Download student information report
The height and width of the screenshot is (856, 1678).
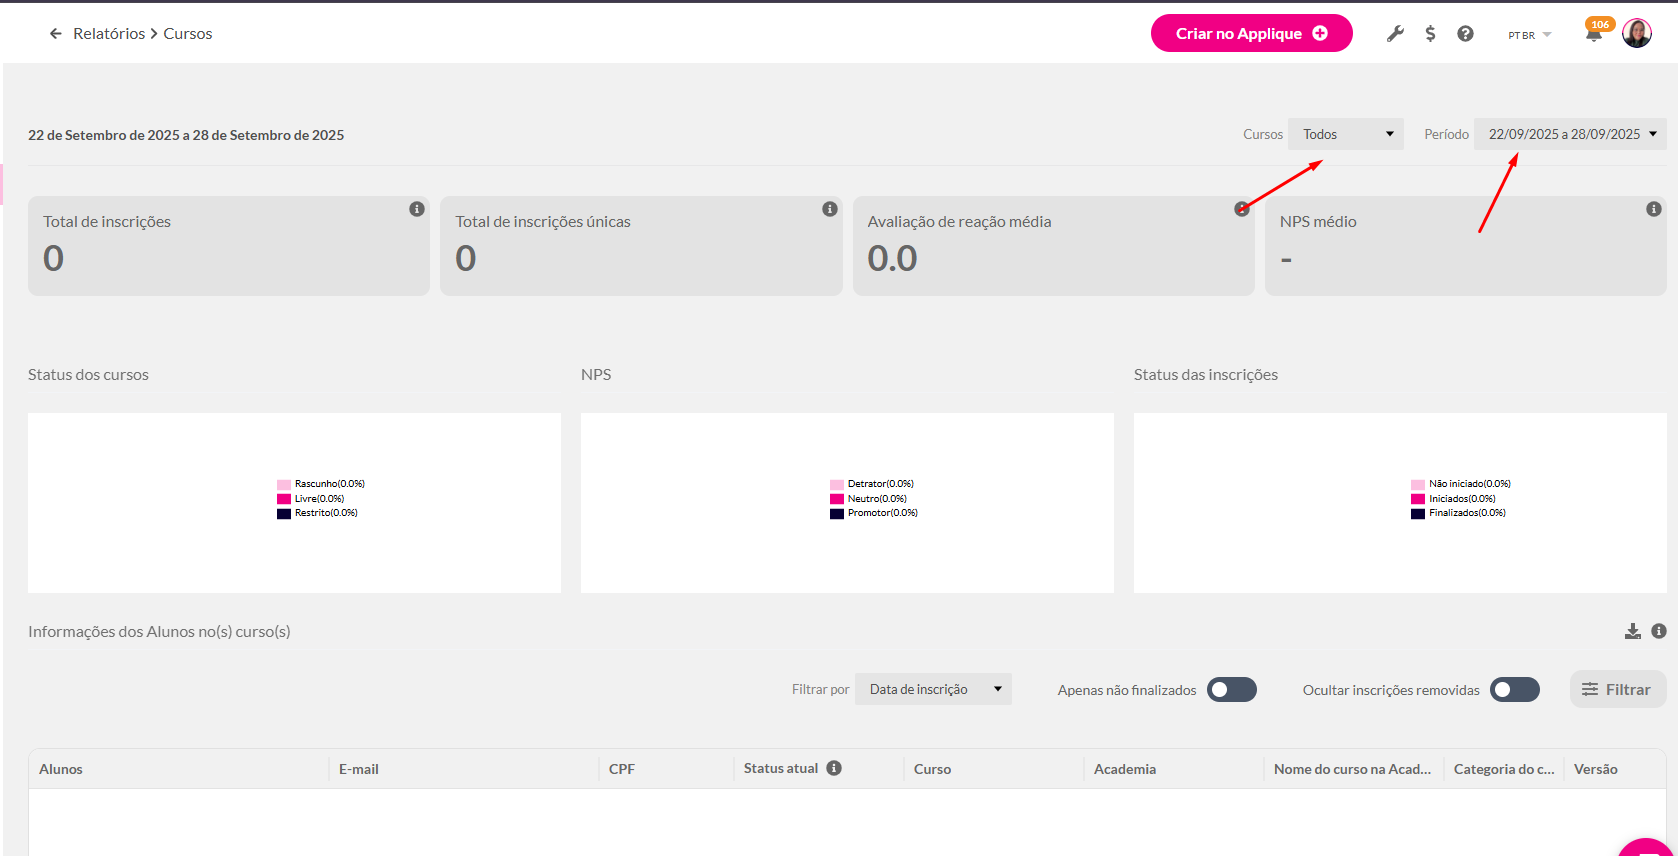point(1632,631)
